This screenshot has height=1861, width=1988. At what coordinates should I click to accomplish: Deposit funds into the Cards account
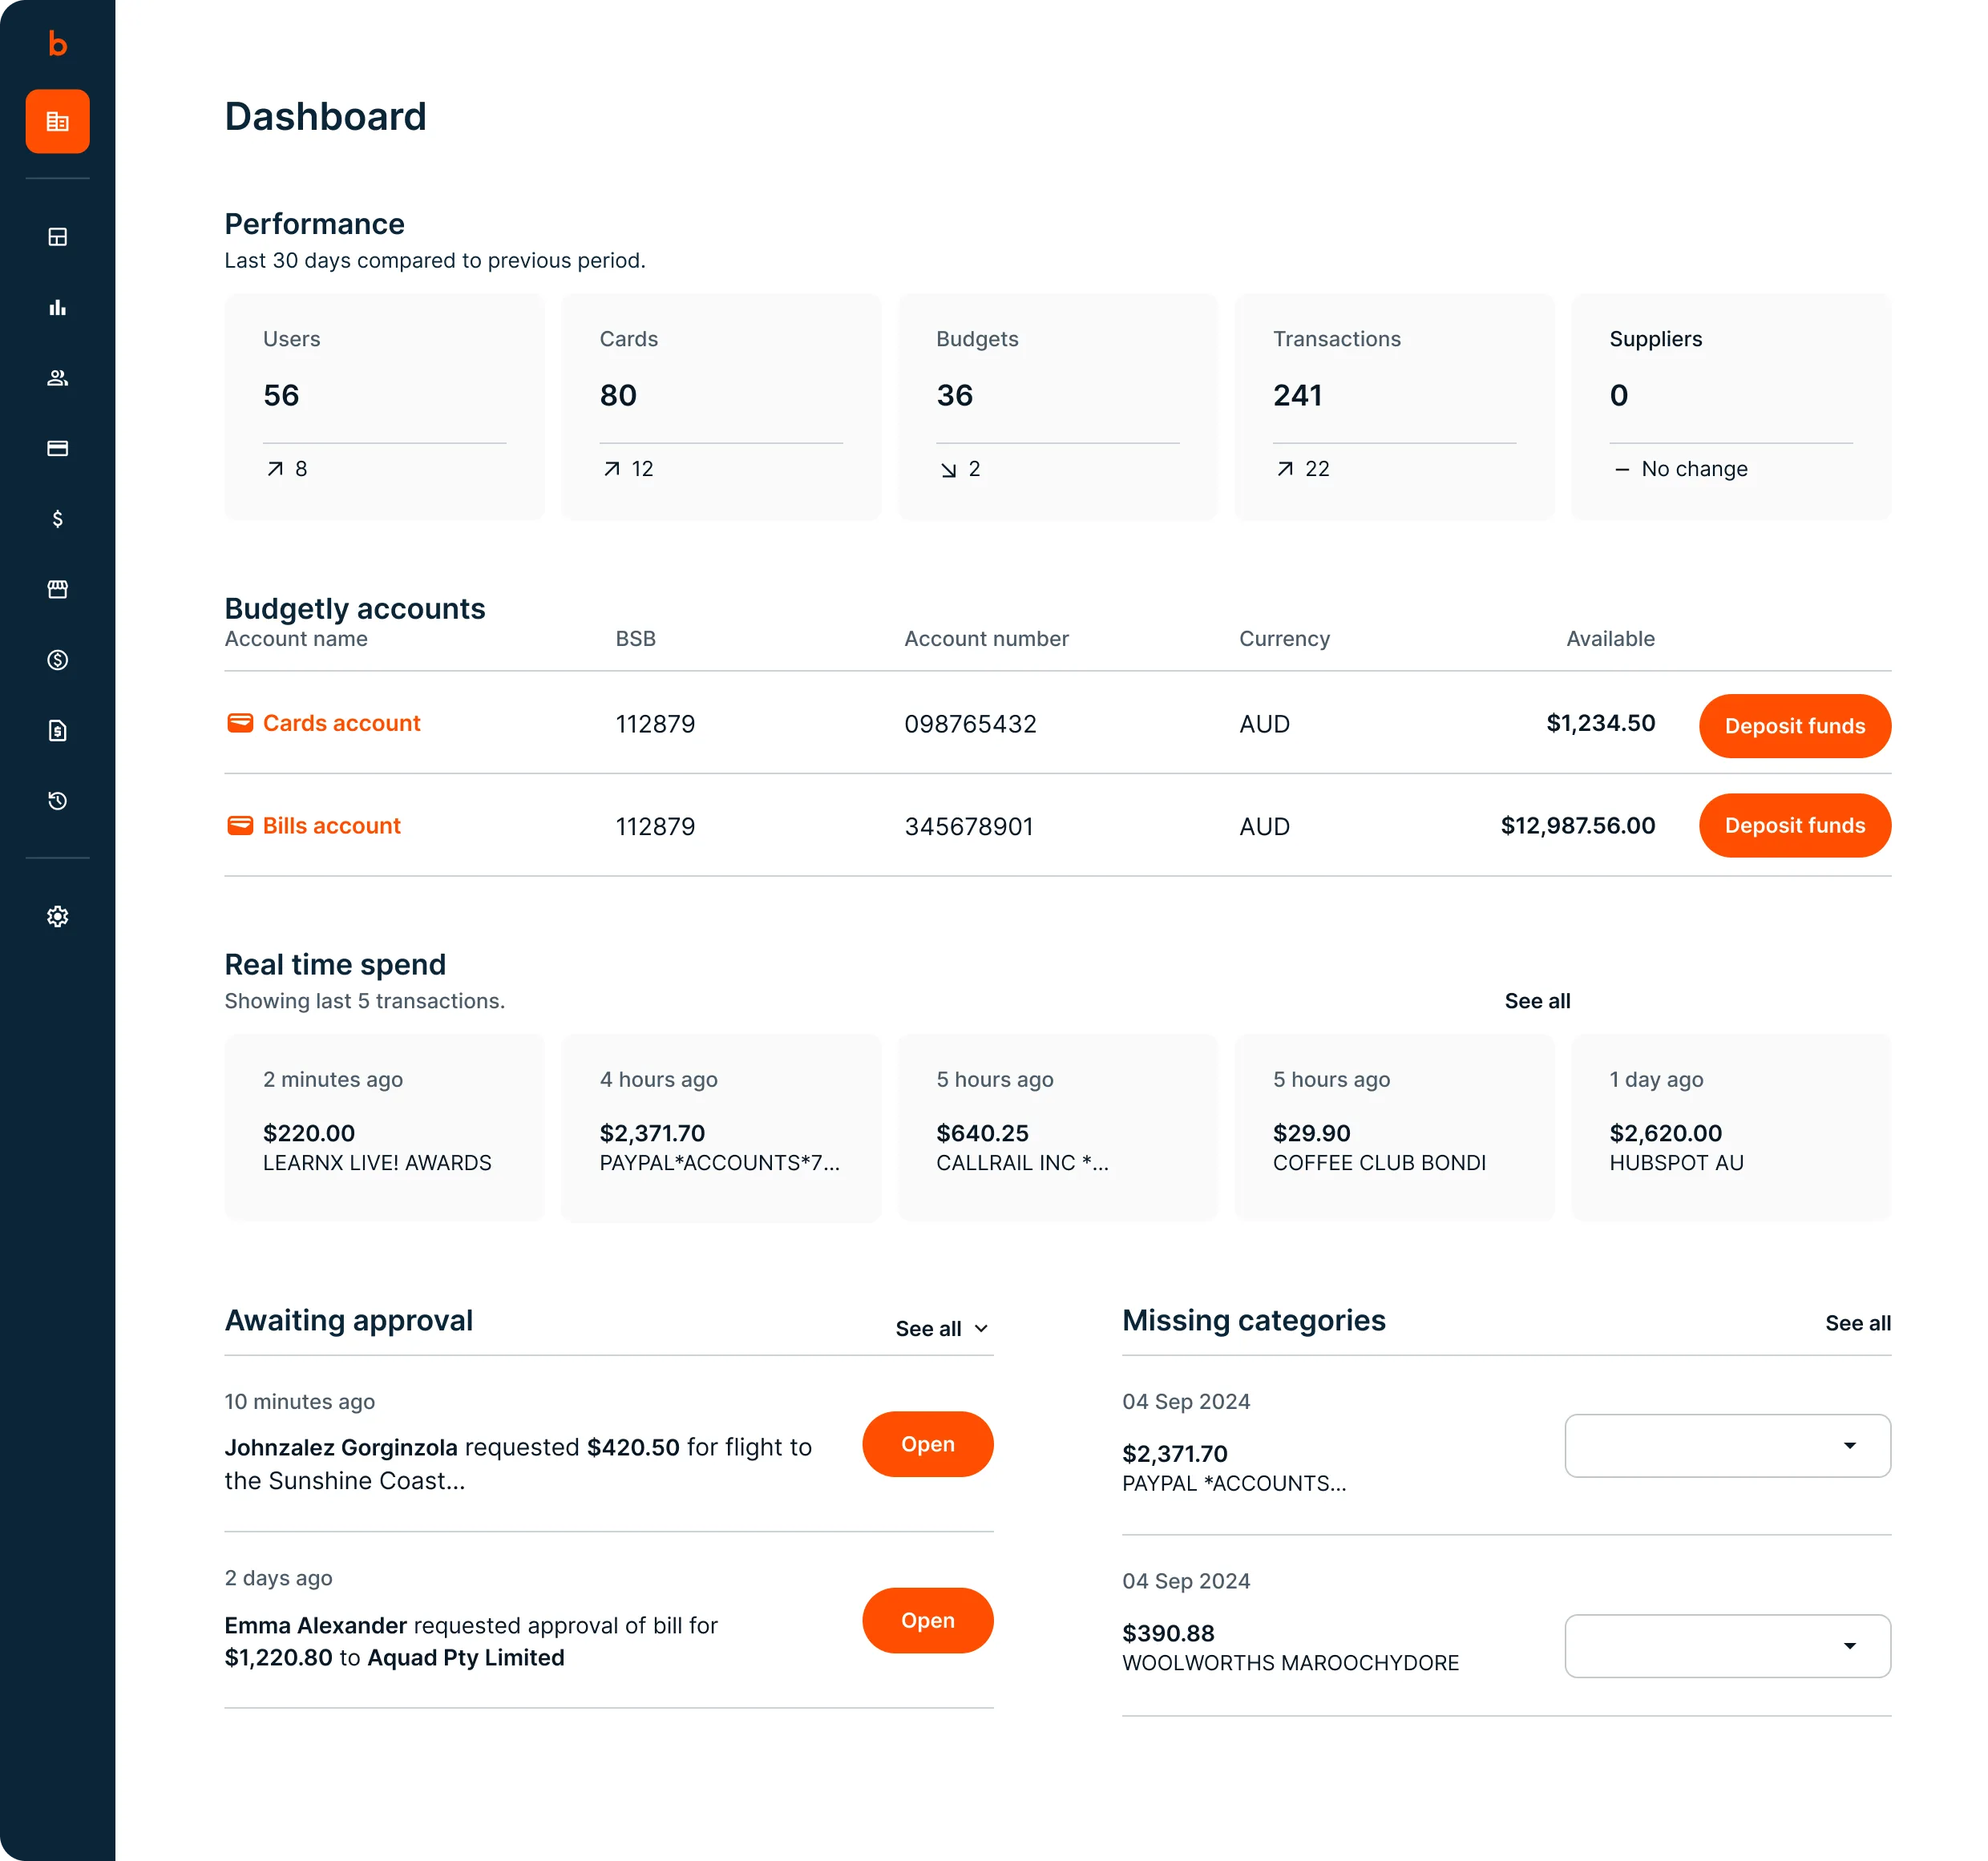(1794, 726)
